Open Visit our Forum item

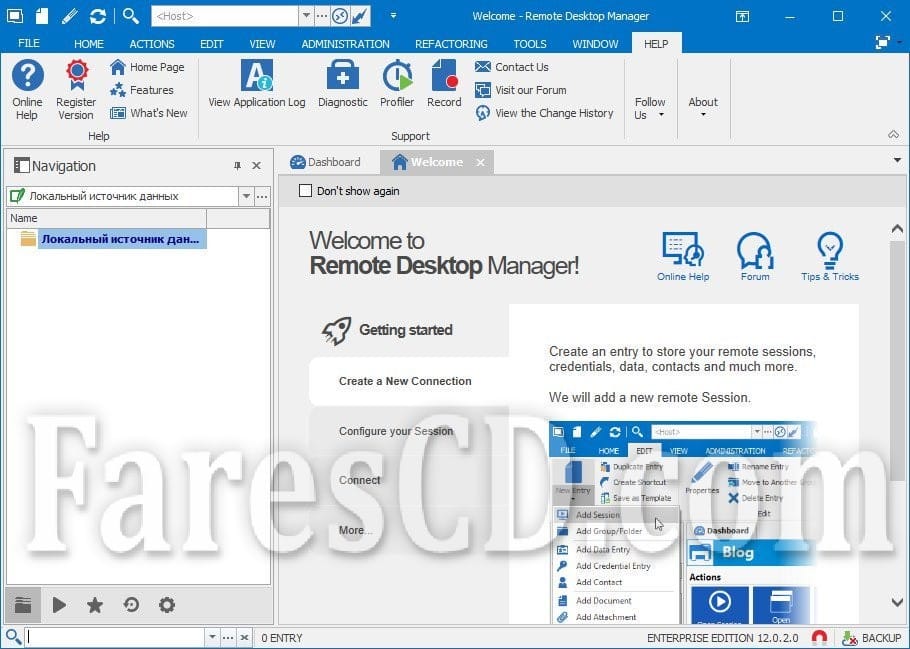click(521, 90)
